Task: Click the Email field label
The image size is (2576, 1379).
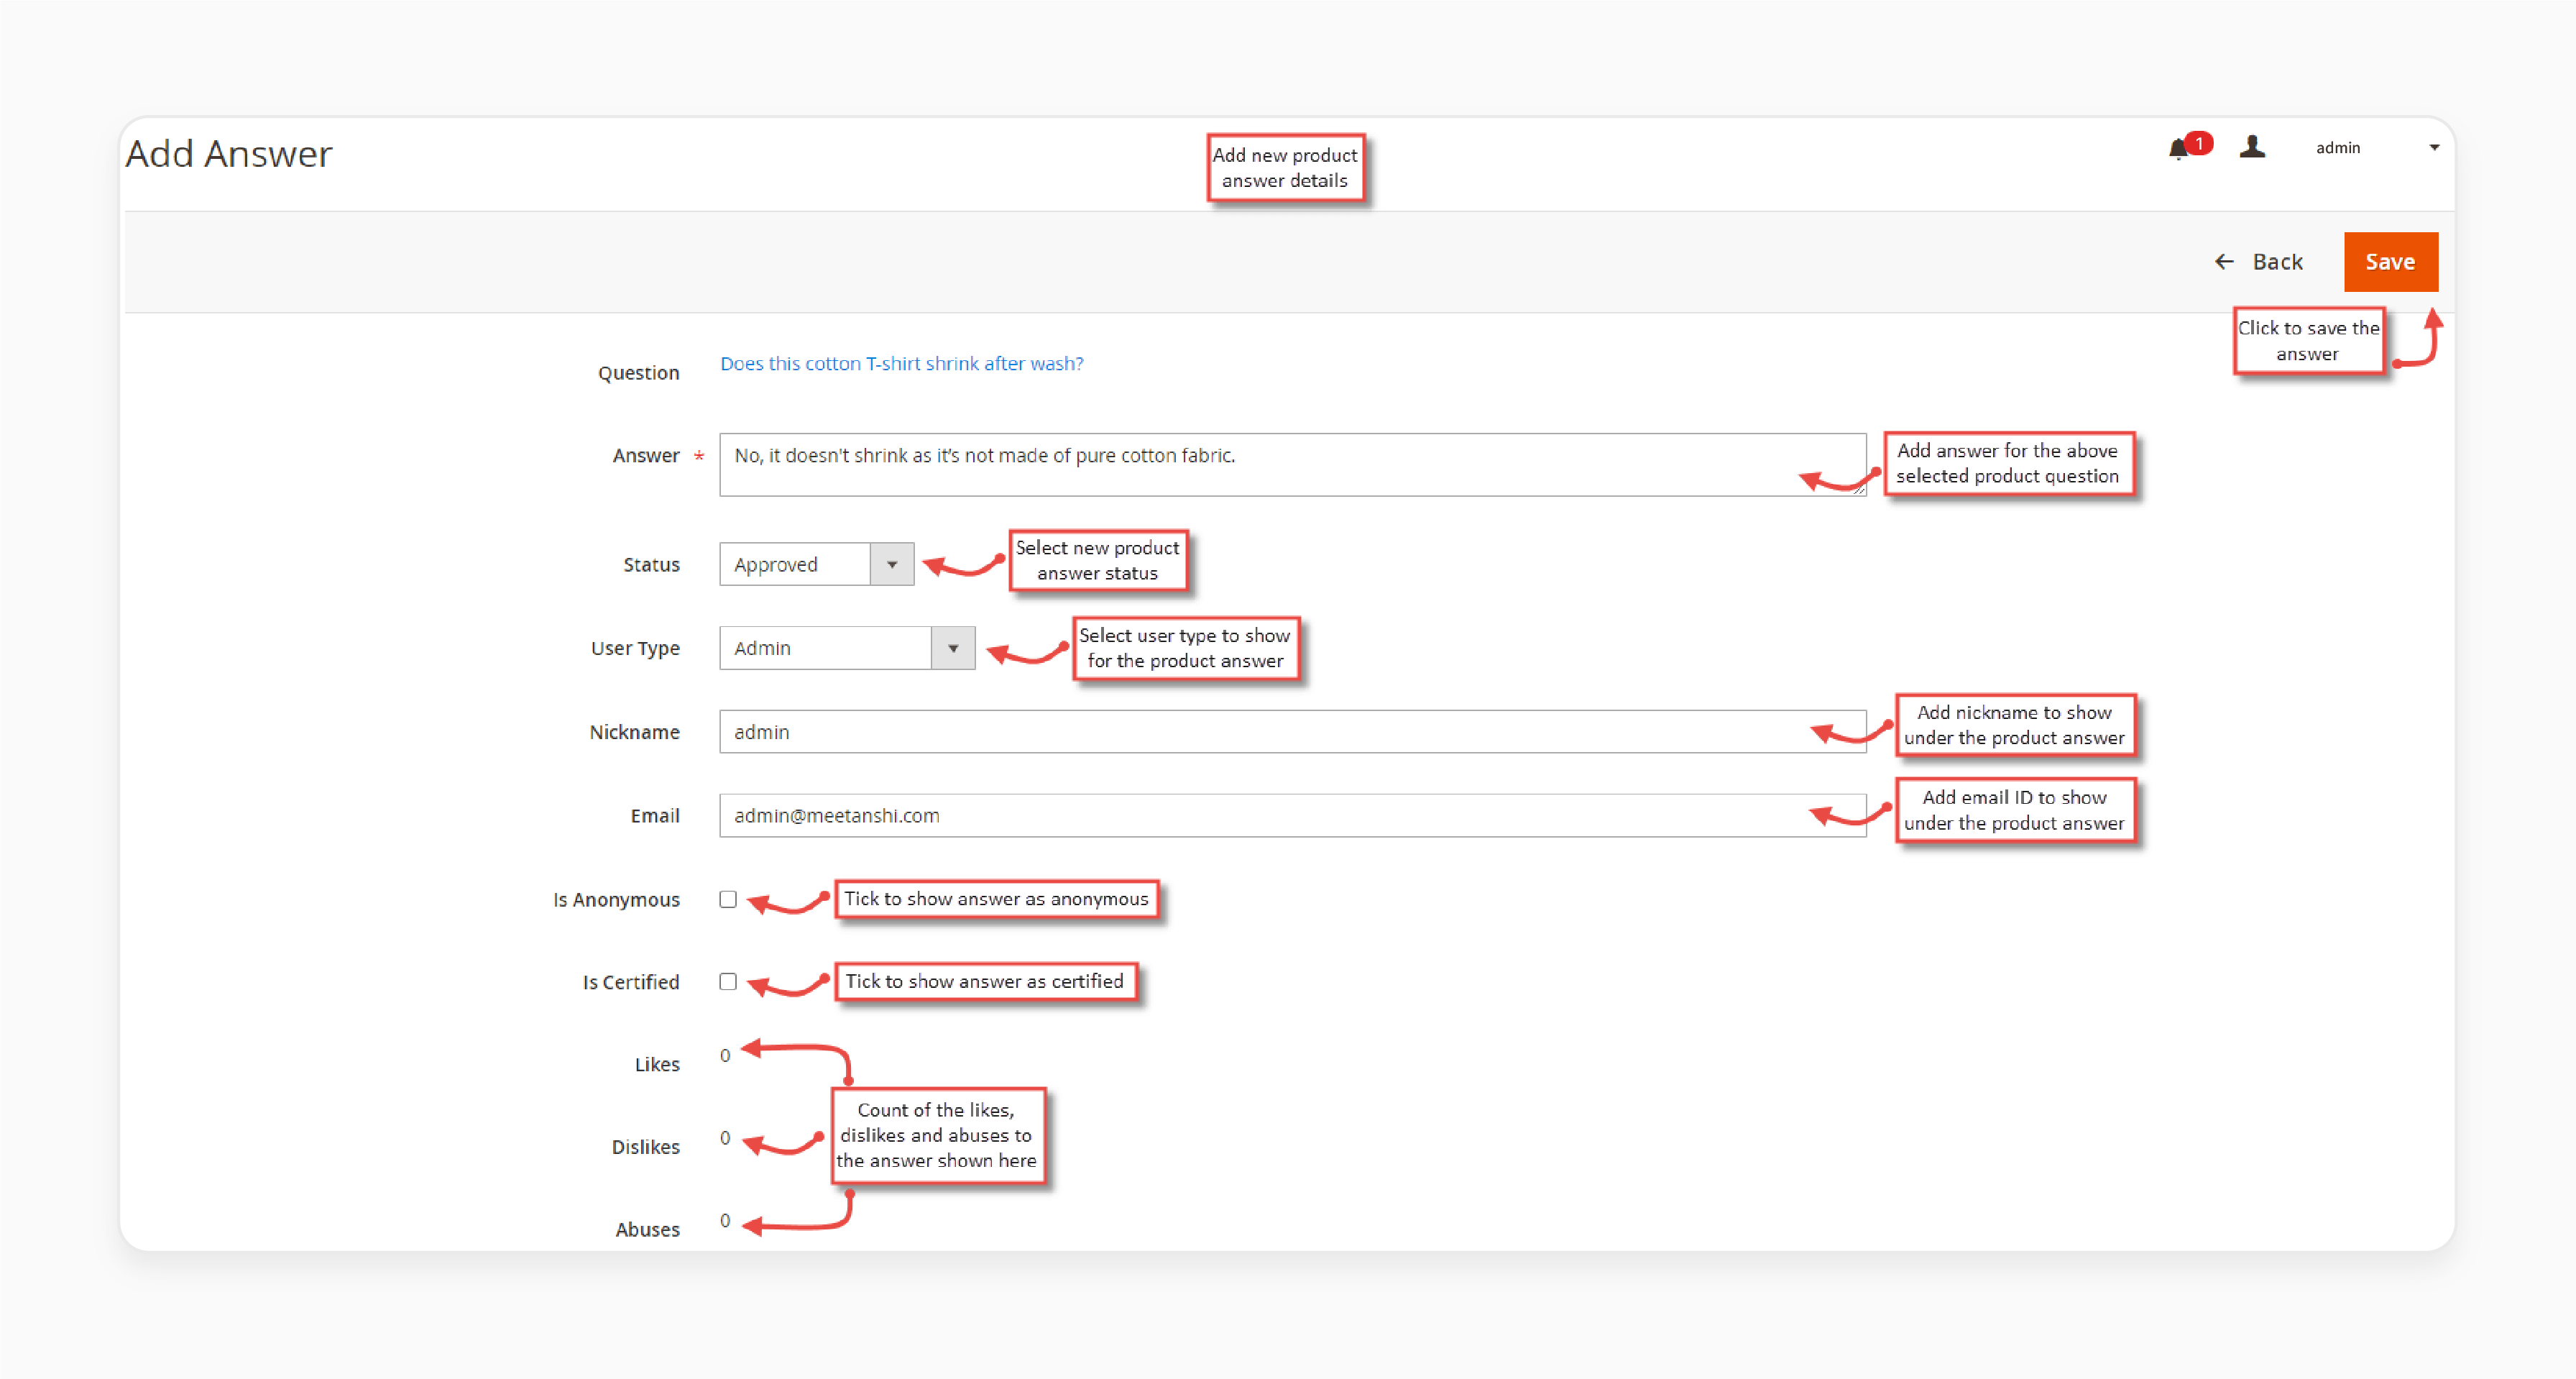Action: tap(655, 816)
